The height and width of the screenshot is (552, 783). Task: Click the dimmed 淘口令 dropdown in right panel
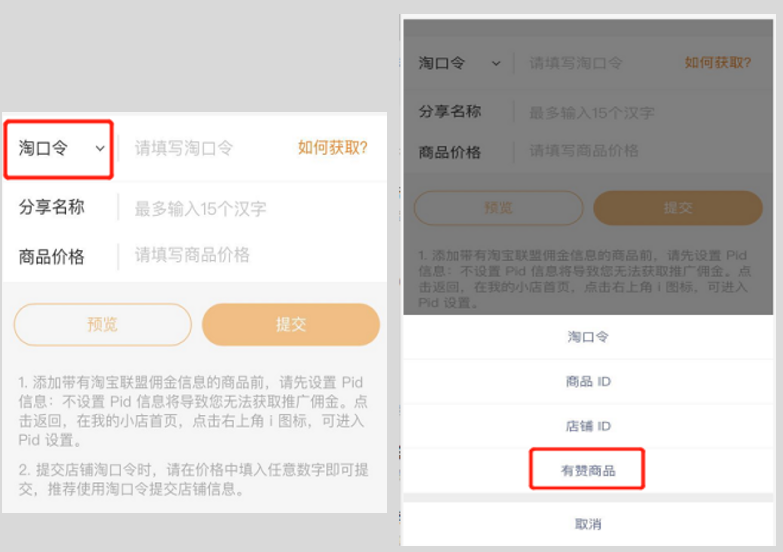click(x=459, y=63)
